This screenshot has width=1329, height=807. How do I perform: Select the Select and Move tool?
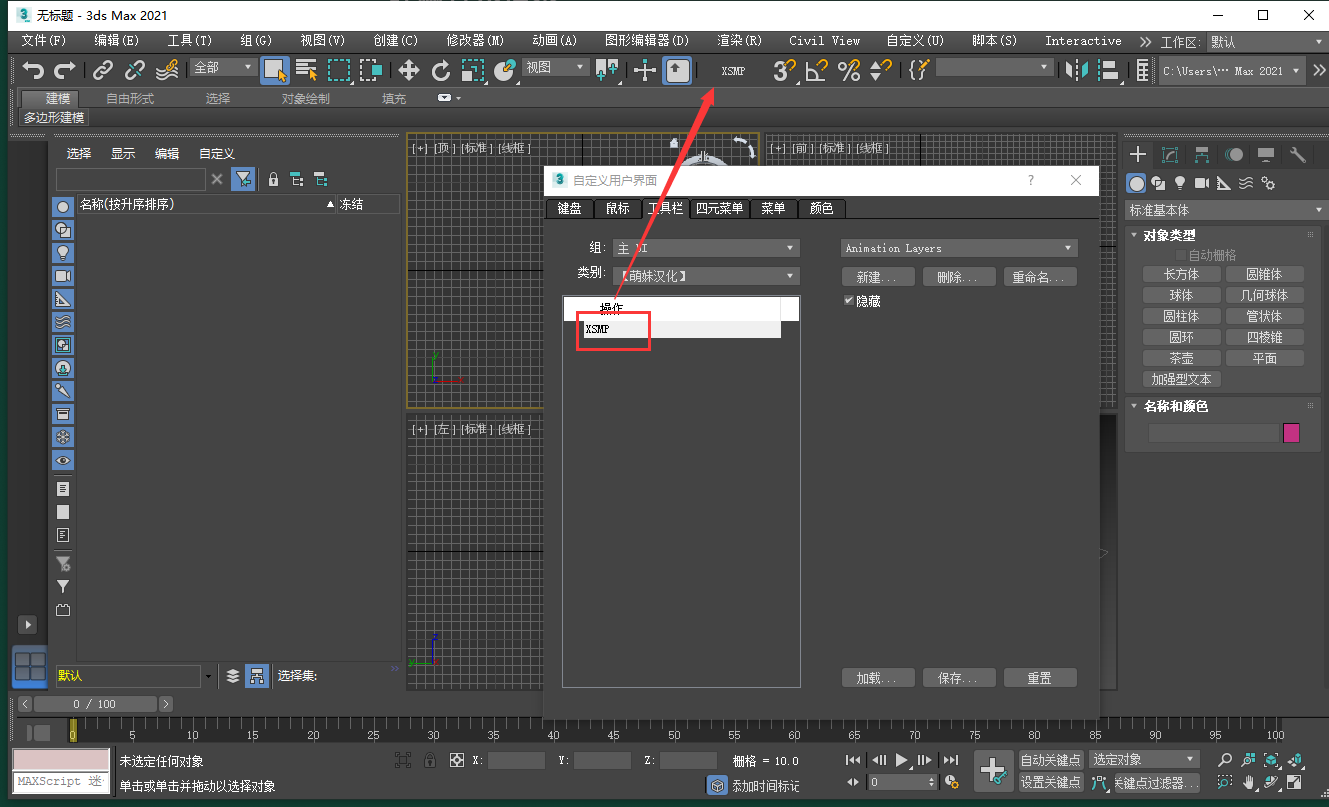(410, 70)
